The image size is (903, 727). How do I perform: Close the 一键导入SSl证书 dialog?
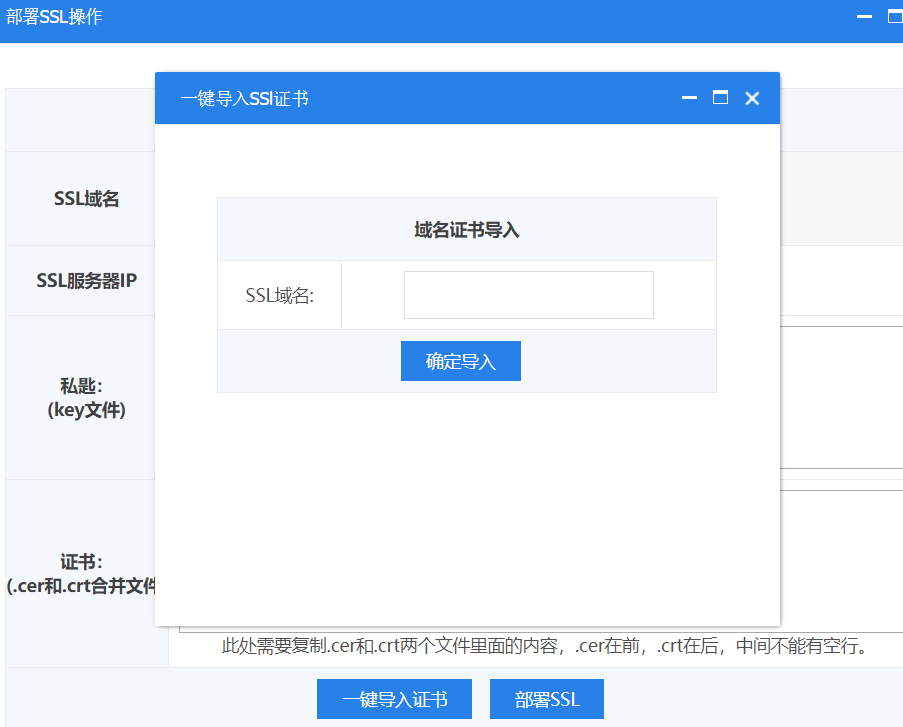pos(752,98)
